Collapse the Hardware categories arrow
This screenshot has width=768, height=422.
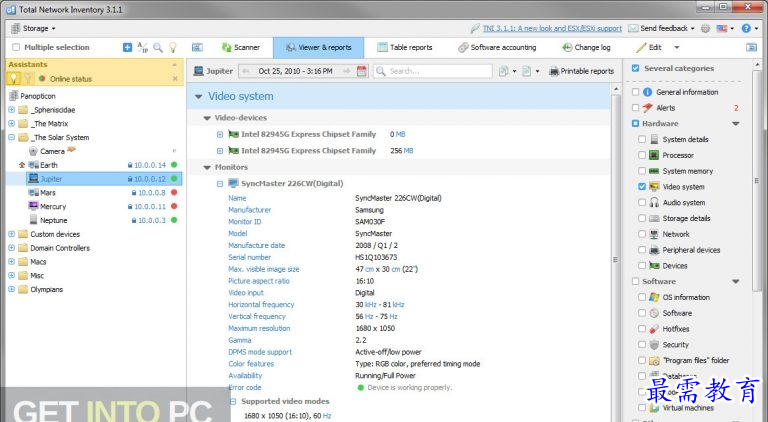click(x=736, y=124)
